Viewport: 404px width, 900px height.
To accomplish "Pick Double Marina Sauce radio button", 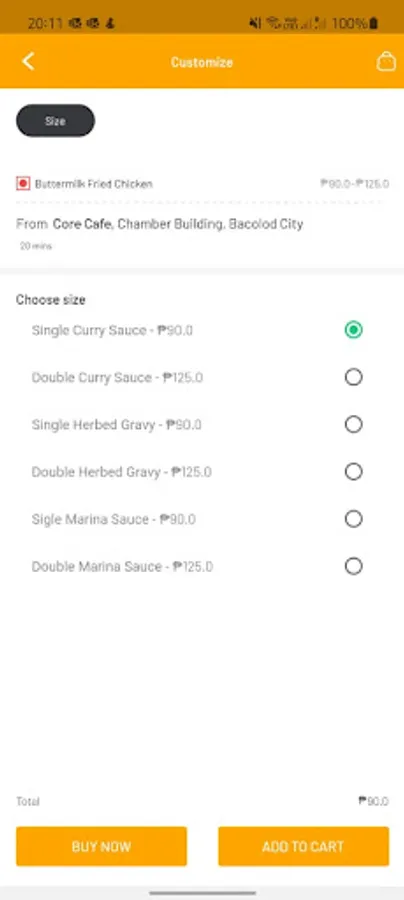I will click(x=354, y=567).
